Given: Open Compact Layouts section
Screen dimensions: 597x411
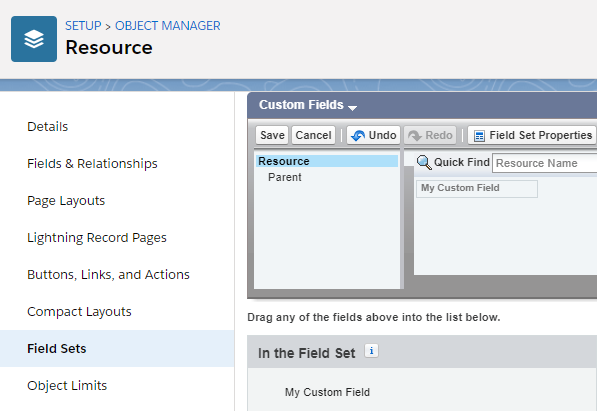Looking at the screenshot, I should pyautogui.click(x=79, y=311).
